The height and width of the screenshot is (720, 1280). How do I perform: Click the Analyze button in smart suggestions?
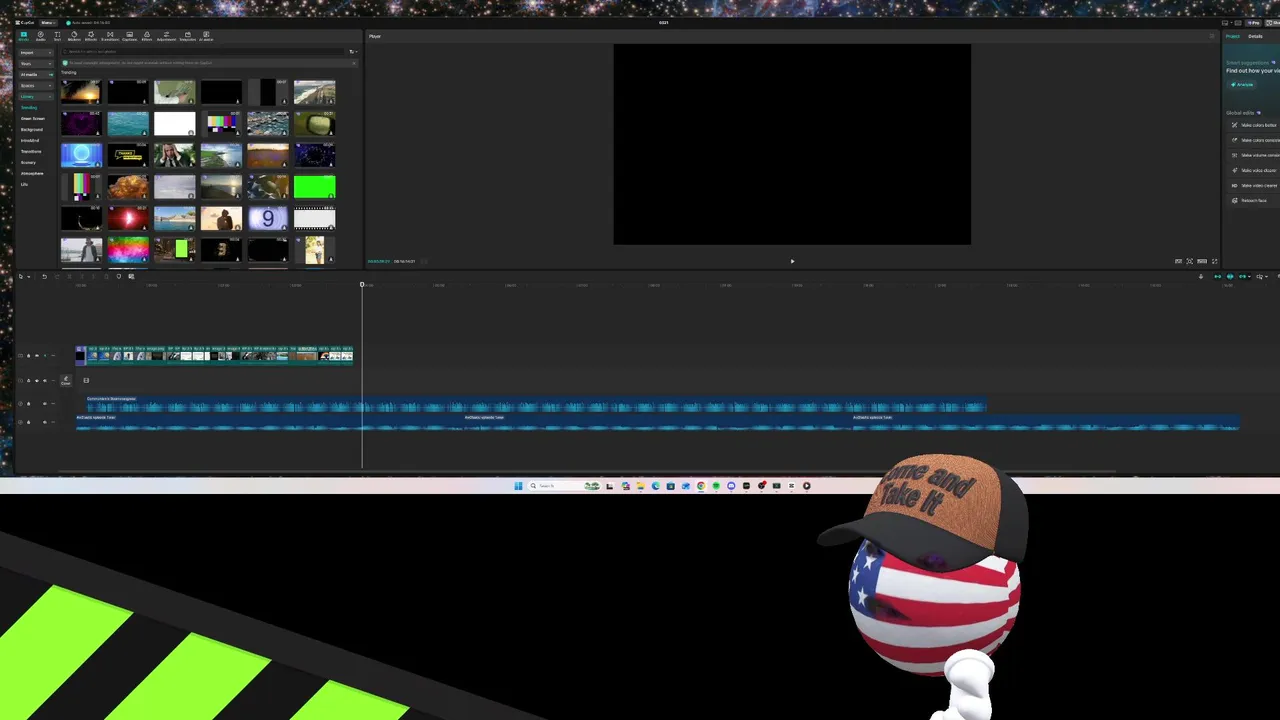point(1242,84)
